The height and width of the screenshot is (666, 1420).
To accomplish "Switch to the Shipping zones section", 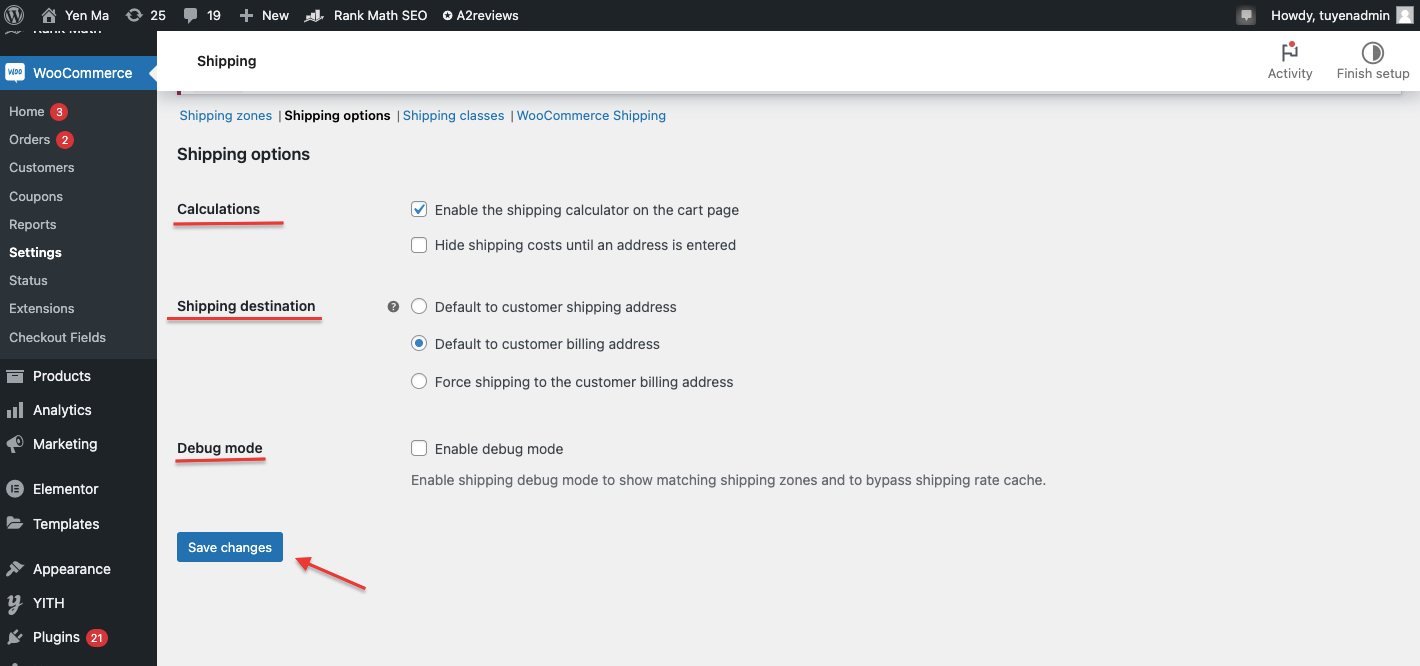I will pyautogui.click(x=226, y=115).
